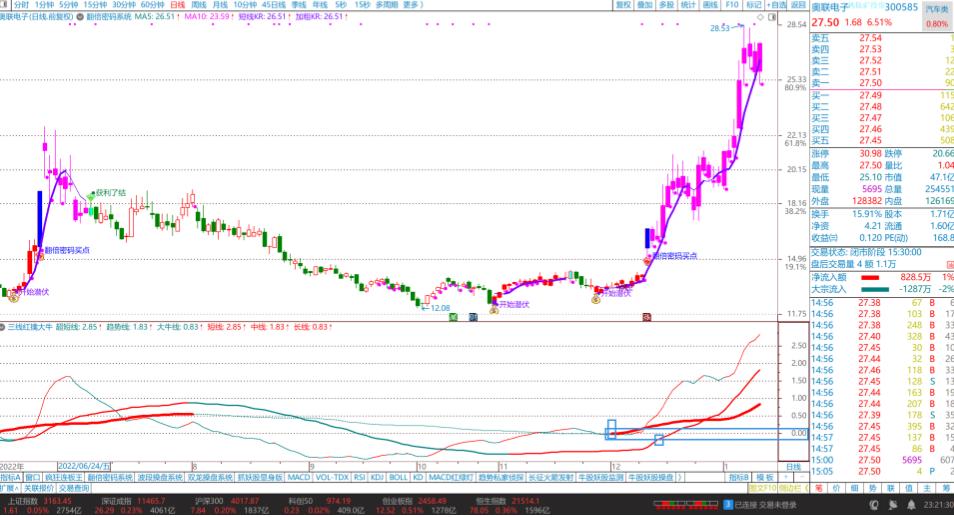This screenshot has height=517, width=954.
Task: Click the 创业板指 index in status bar
Action: click(397, 501)
